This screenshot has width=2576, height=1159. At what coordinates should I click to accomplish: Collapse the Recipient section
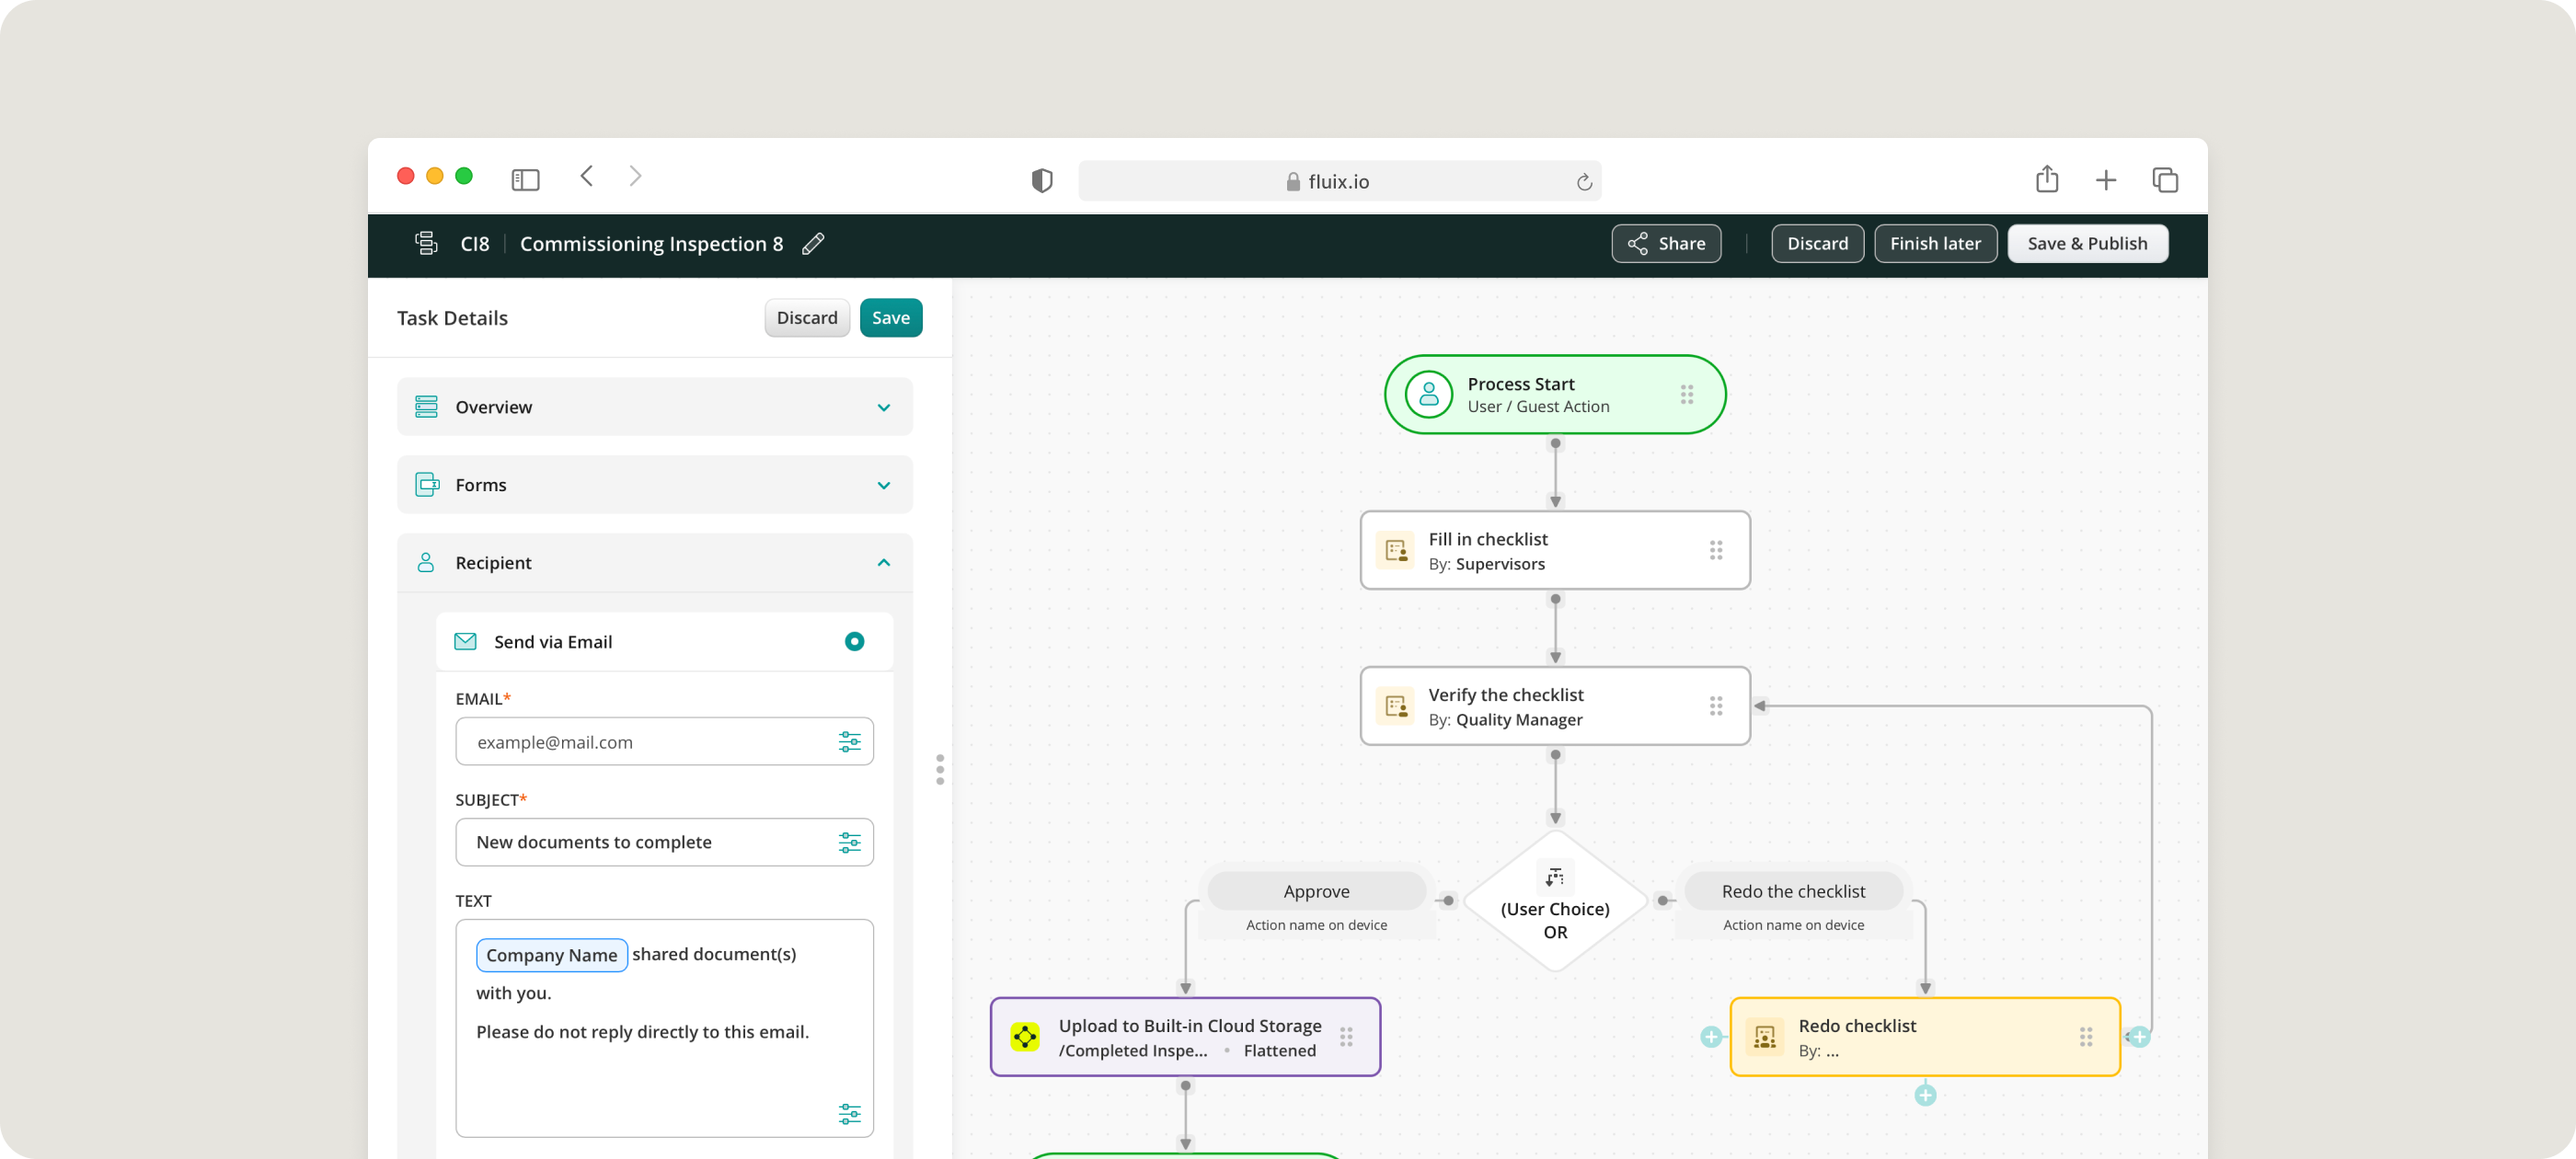883,563
